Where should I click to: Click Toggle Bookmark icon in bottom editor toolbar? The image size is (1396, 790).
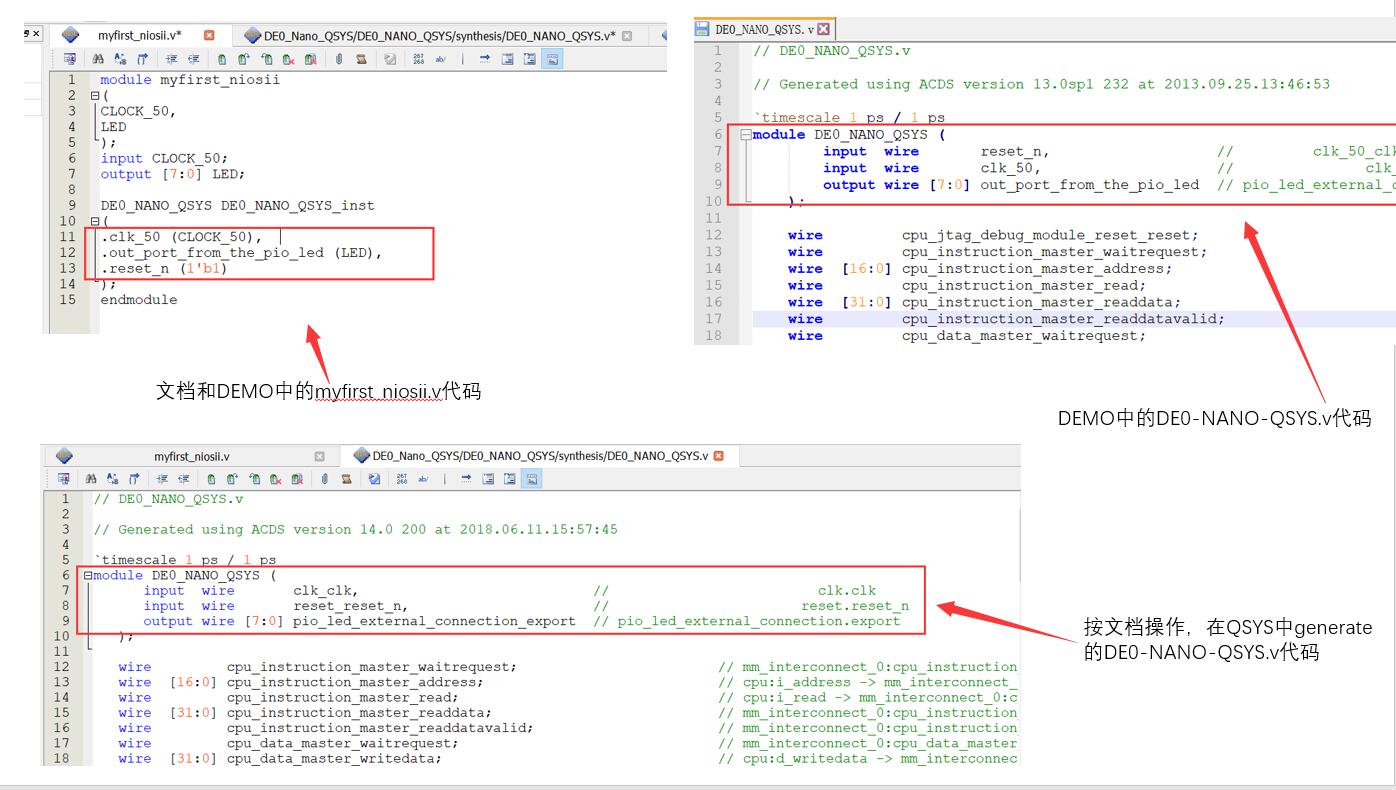[x=211, y=479]
